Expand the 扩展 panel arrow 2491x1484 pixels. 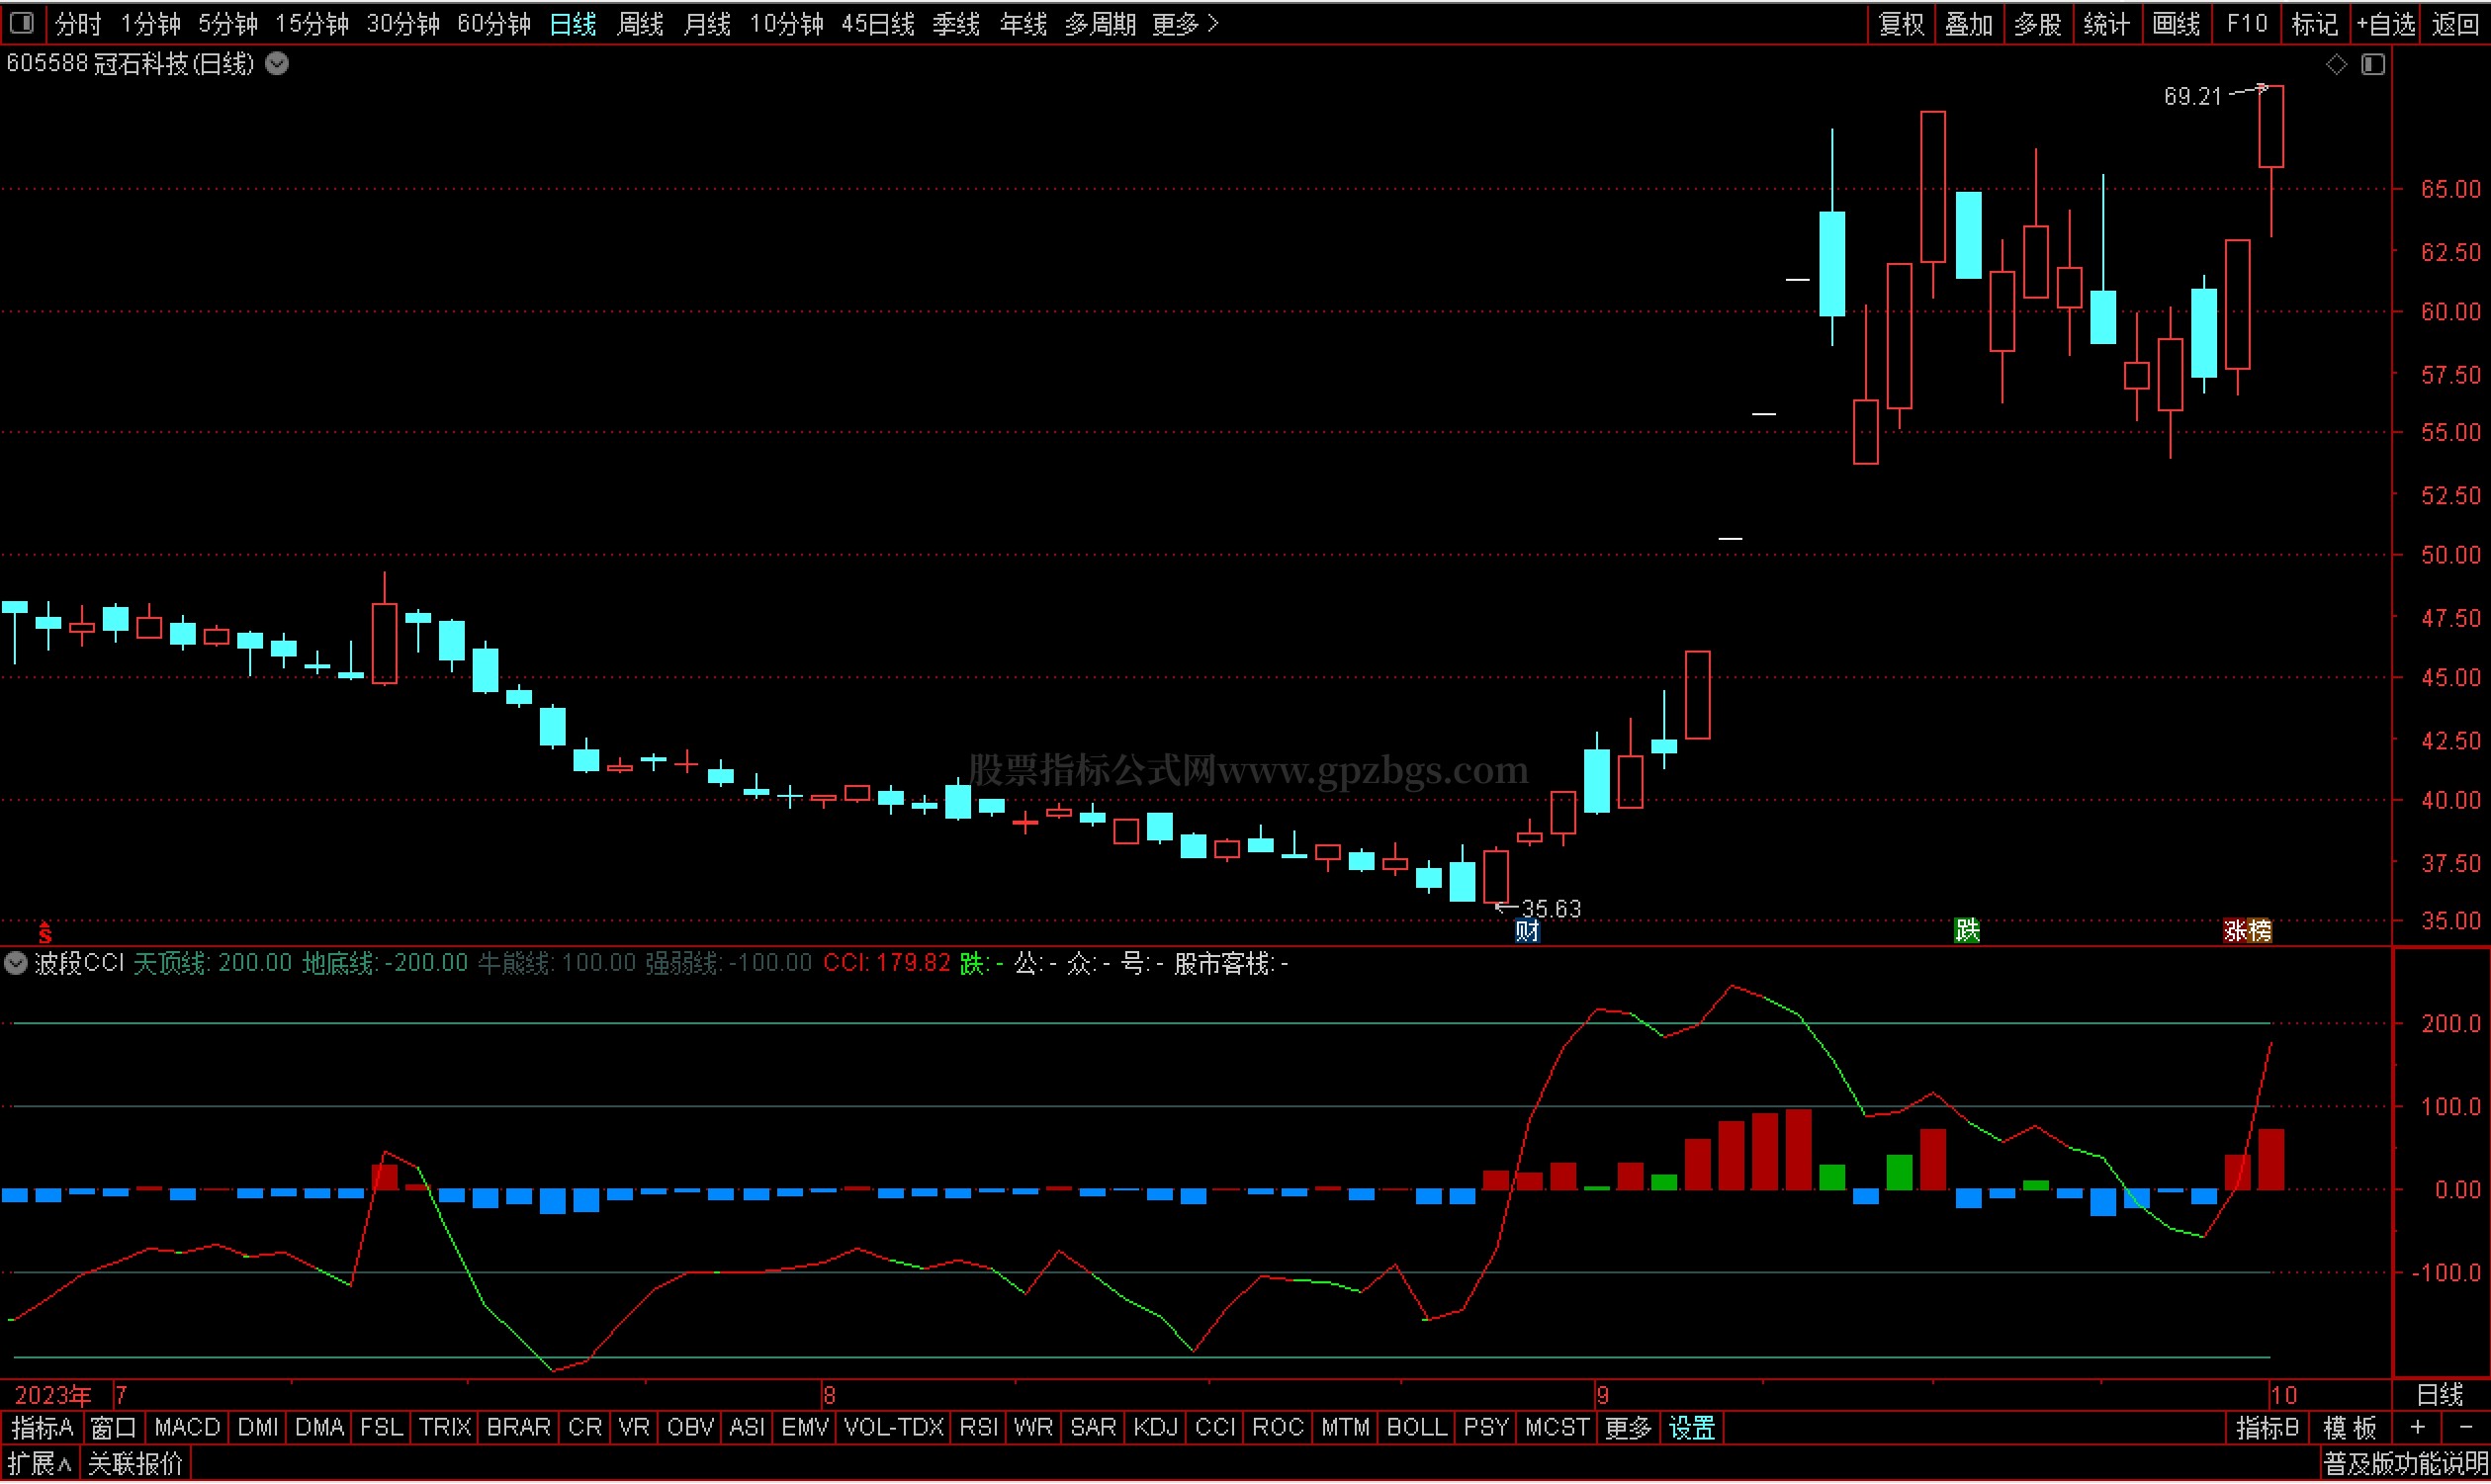coord(40,1466)
